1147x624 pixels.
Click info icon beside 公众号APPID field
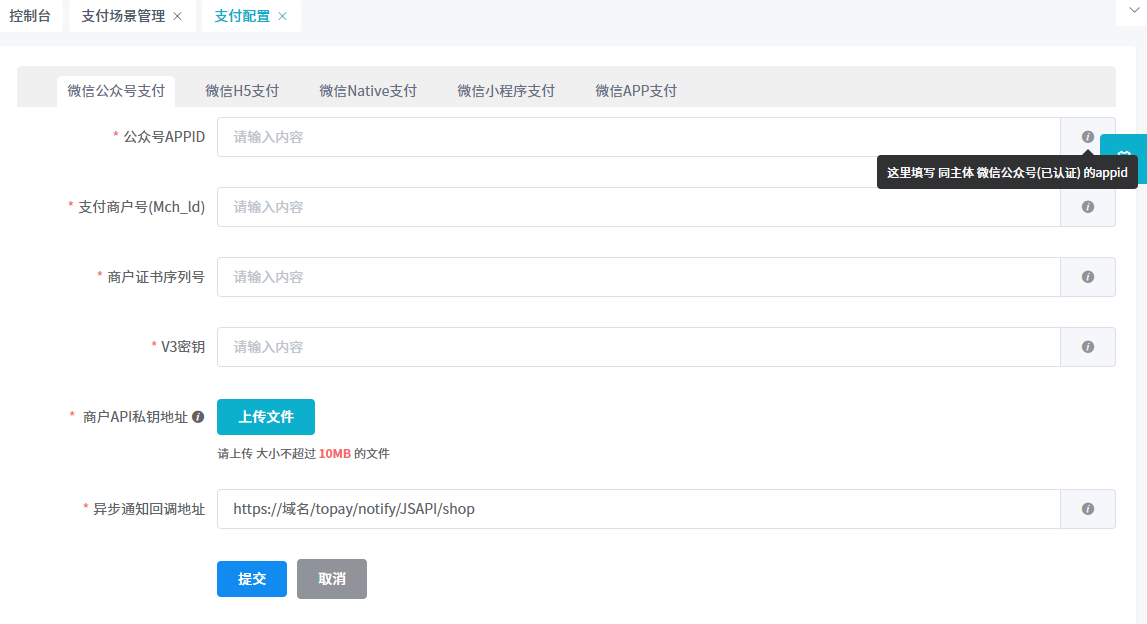1088,137
